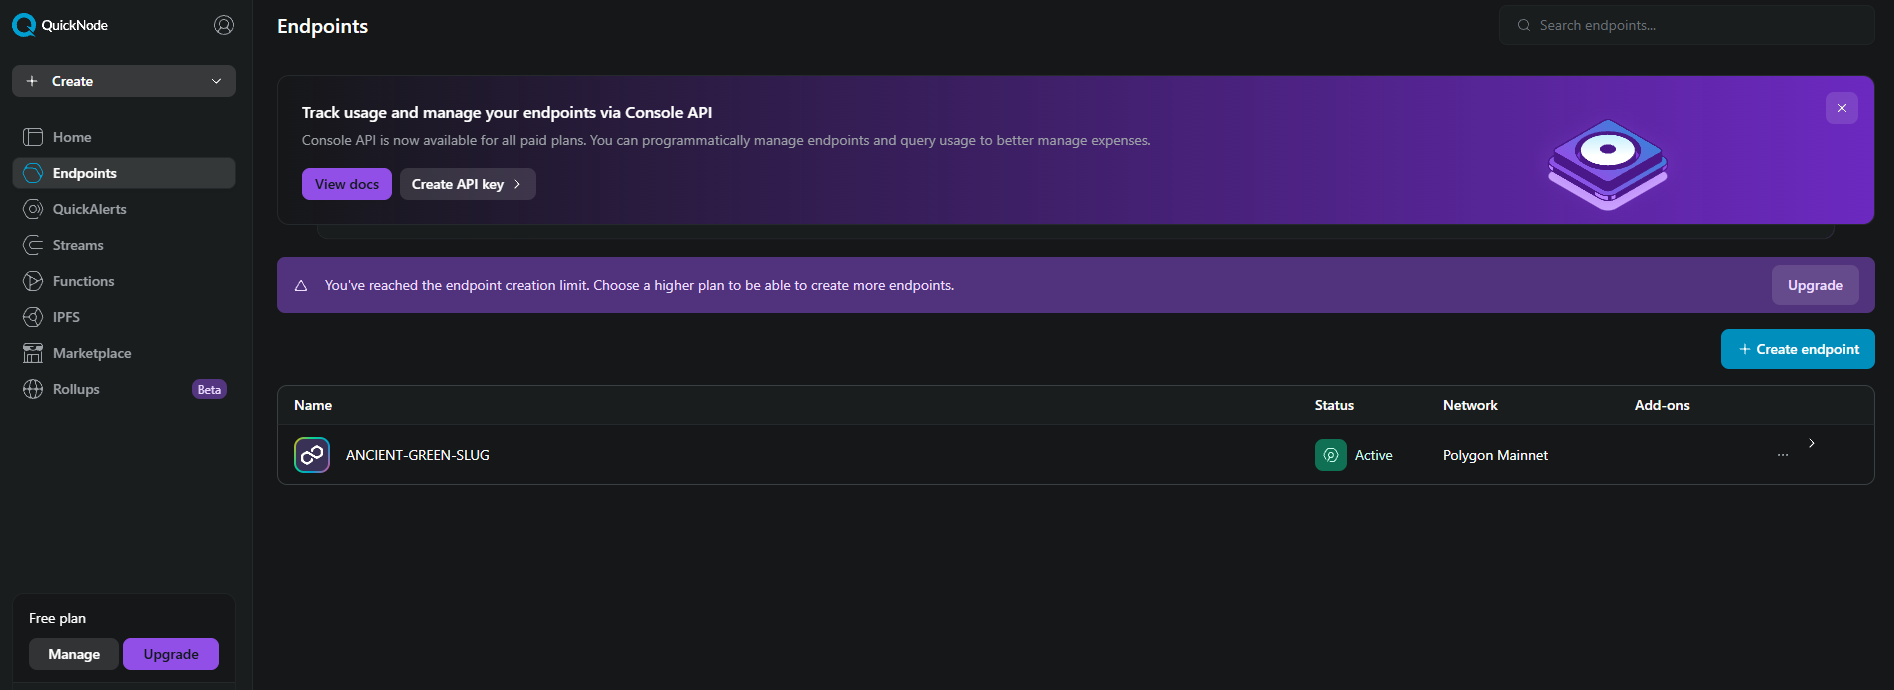The image size is (1894, 690).
Task: Go to Home in sidebar
Action: tap(72, 137)
